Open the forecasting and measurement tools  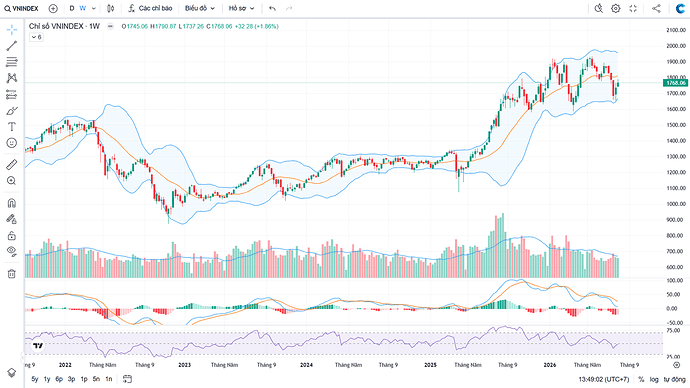pos(11,94)
